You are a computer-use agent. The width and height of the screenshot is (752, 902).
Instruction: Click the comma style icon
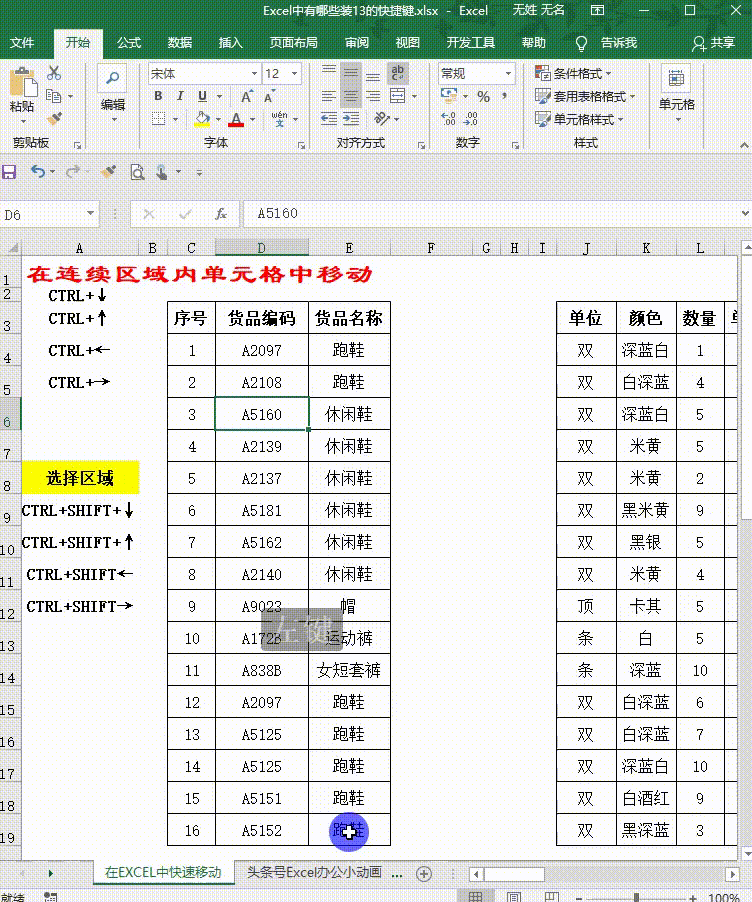[504, 96]
